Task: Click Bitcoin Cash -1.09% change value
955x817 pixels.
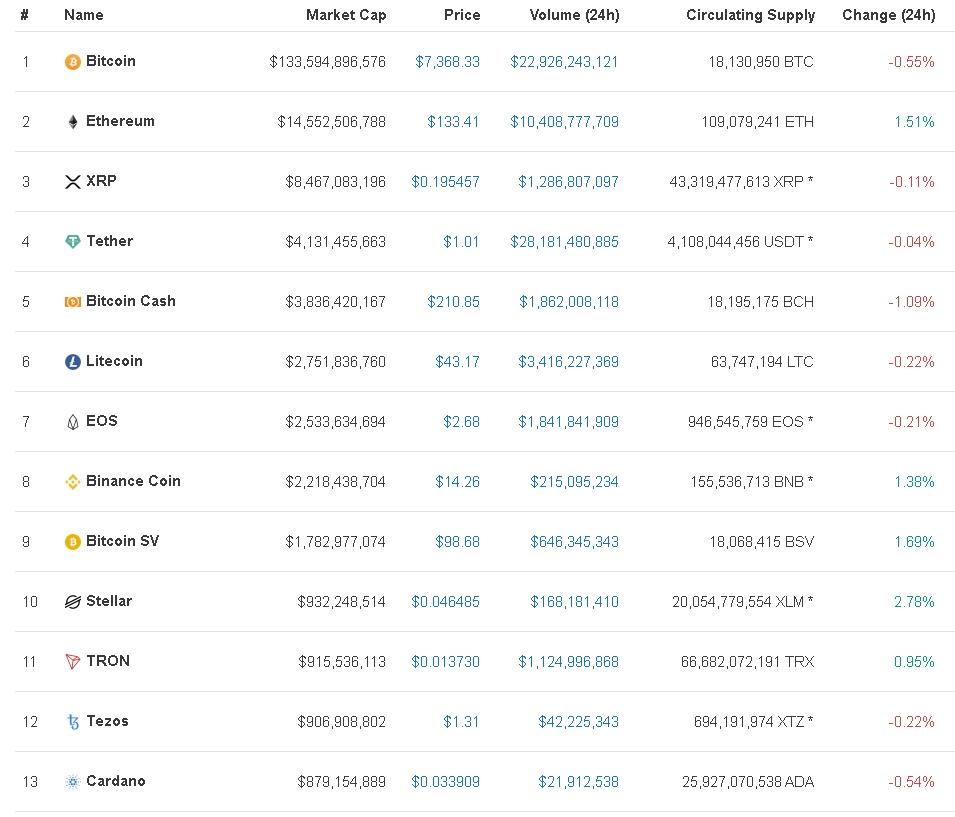Action: (911, 302)
